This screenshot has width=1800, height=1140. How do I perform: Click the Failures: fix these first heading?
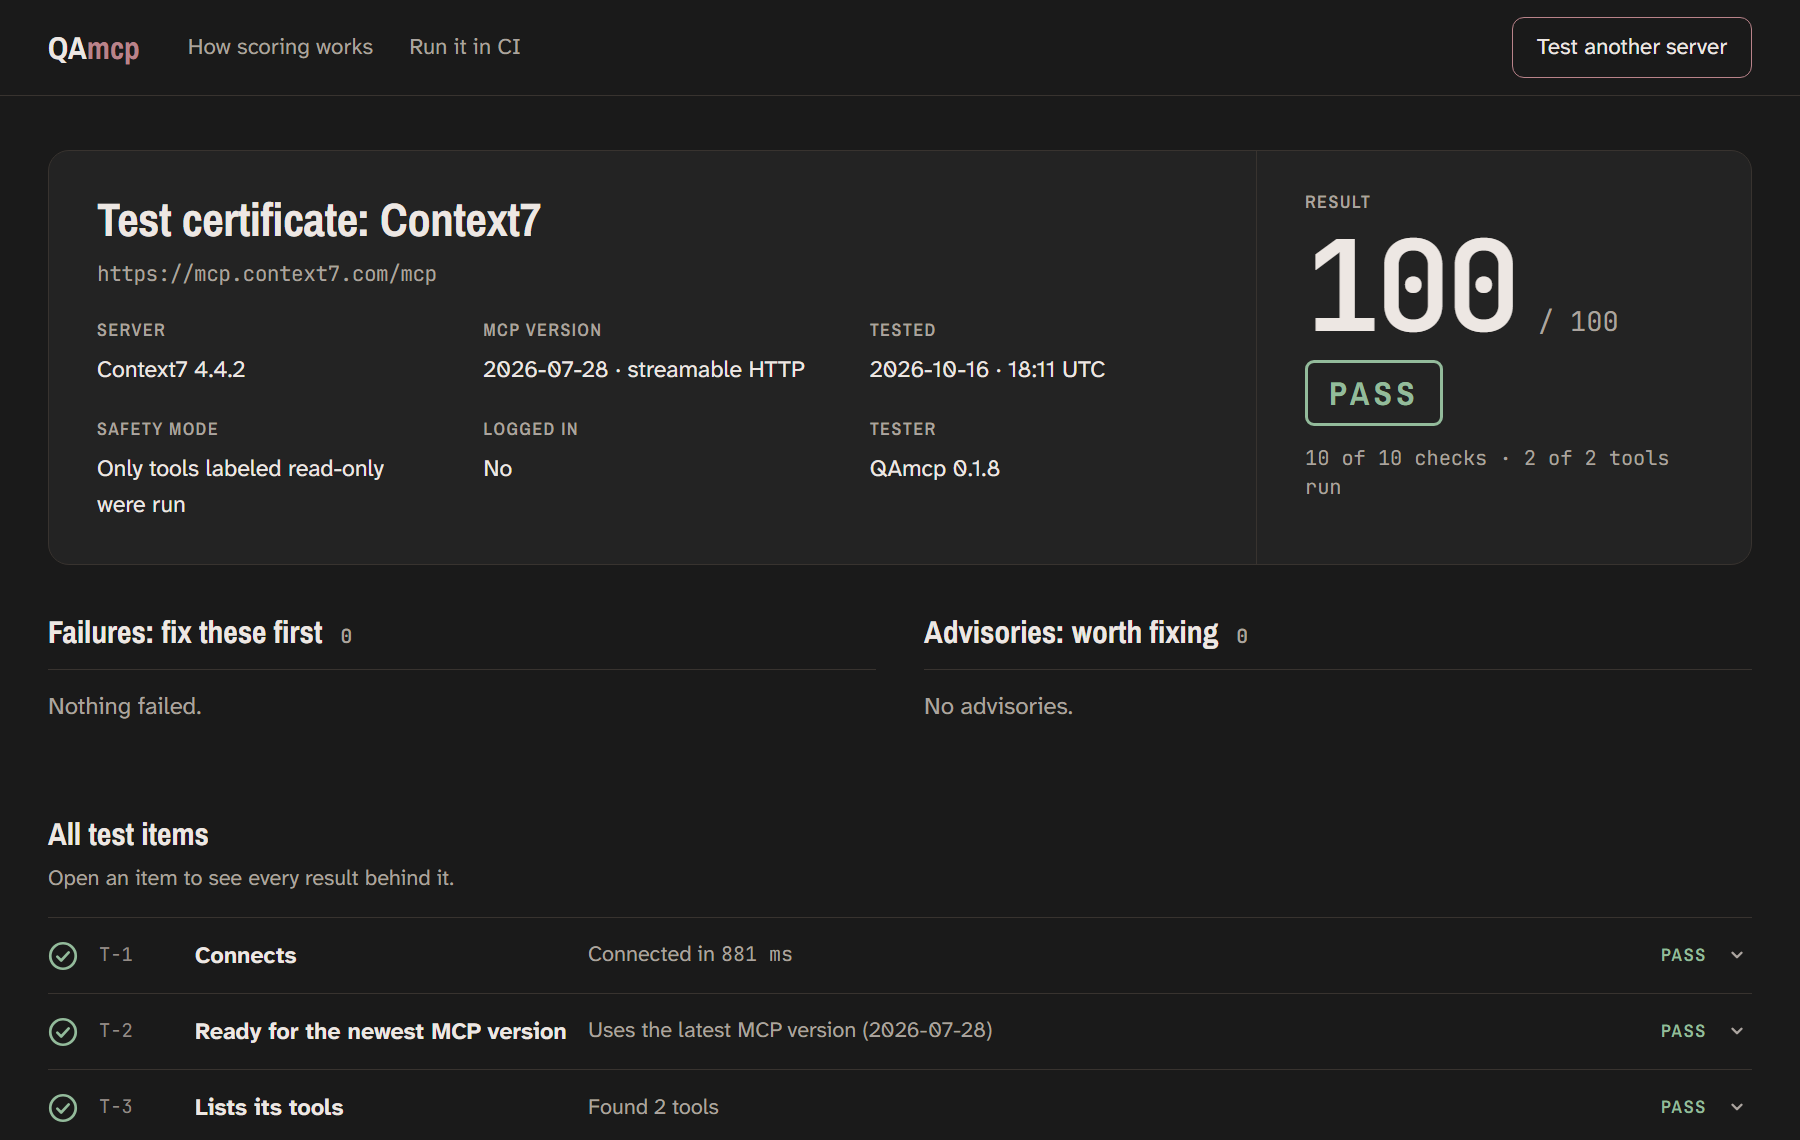coord(185,633)
